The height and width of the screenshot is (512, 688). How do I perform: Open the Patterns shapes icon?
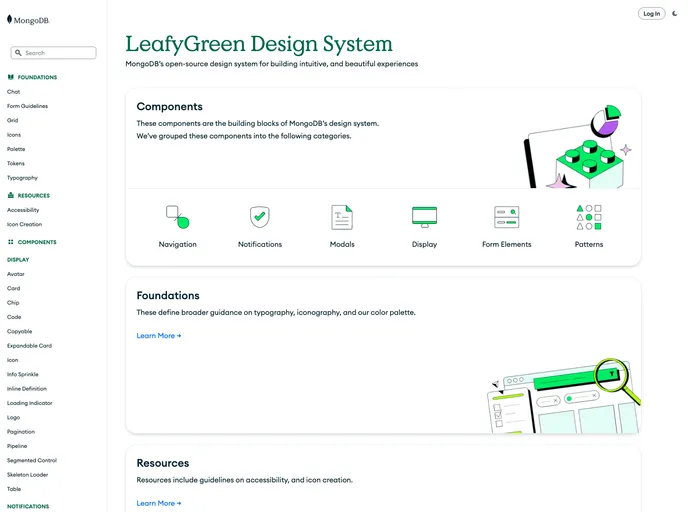(589, 217)
